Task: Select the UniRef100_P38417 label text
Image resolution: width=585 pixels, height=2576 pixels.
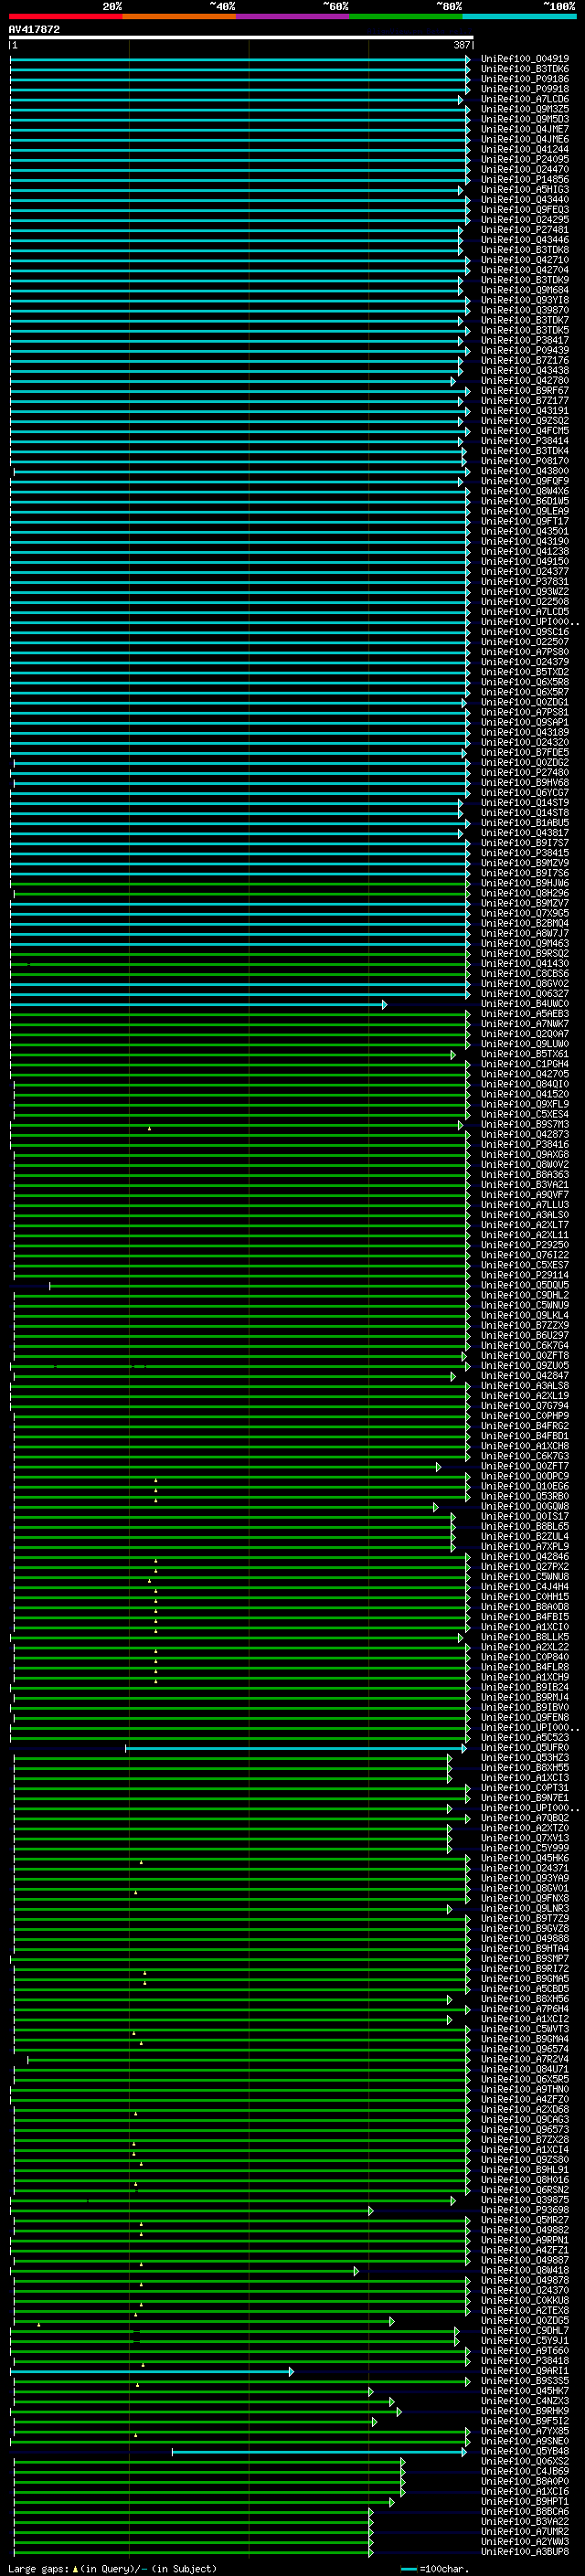Action: click(524, 340)
